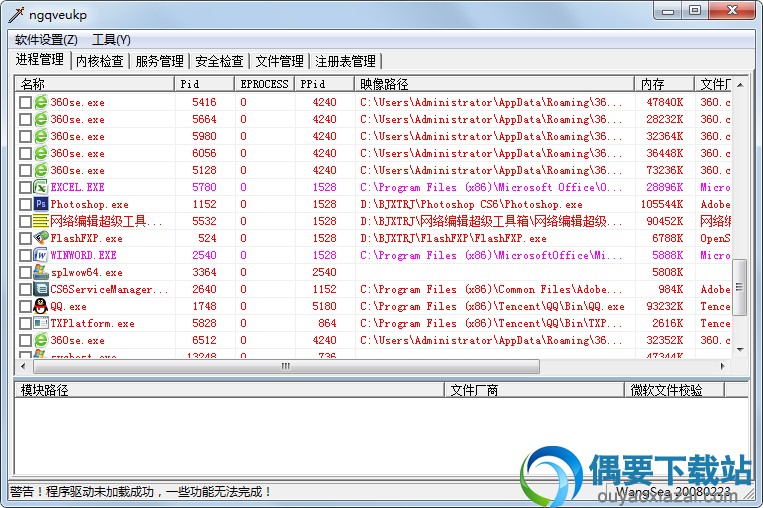The height and width of the screenshot is (508, 763).
Task: Click the vertical scrollbar thumb
Action: click(740, 287)
